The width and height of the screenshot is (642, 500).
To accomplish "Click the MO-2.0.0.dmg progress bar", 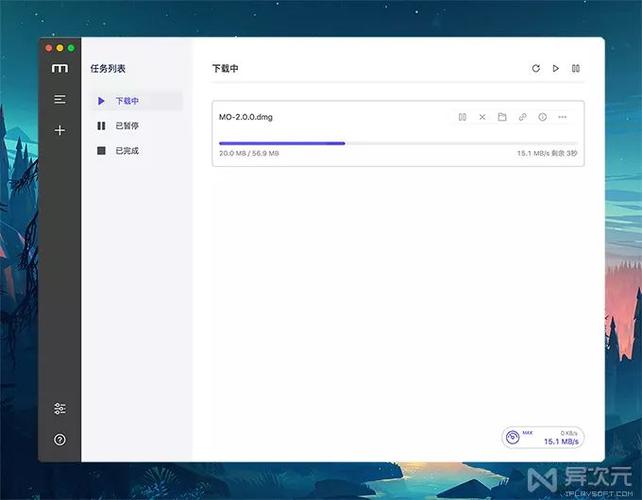I will tap(398, 143).
